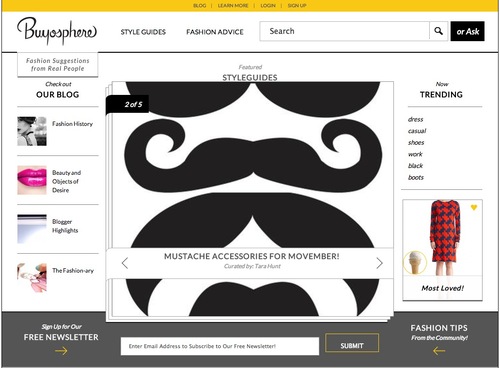Viewport: 500px width, 368px height.
Task: Click the yellow arrow under Free Newsletter
Action: (x=61, y=351)
